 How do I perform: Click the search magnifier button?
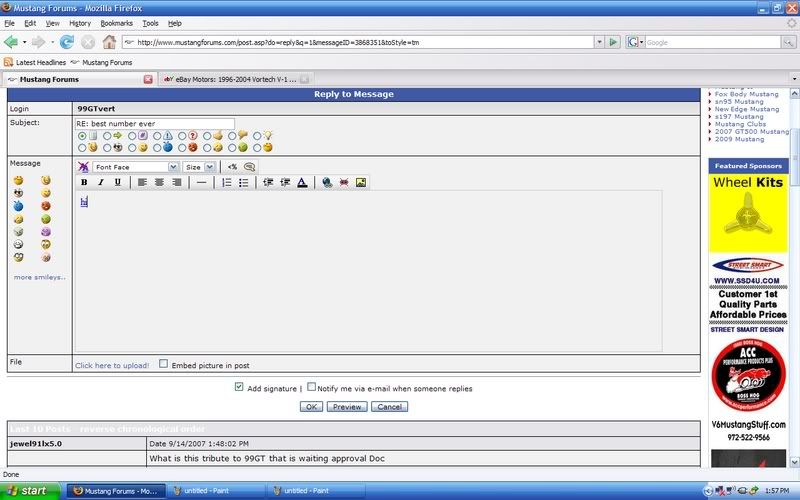click(789, 42)
